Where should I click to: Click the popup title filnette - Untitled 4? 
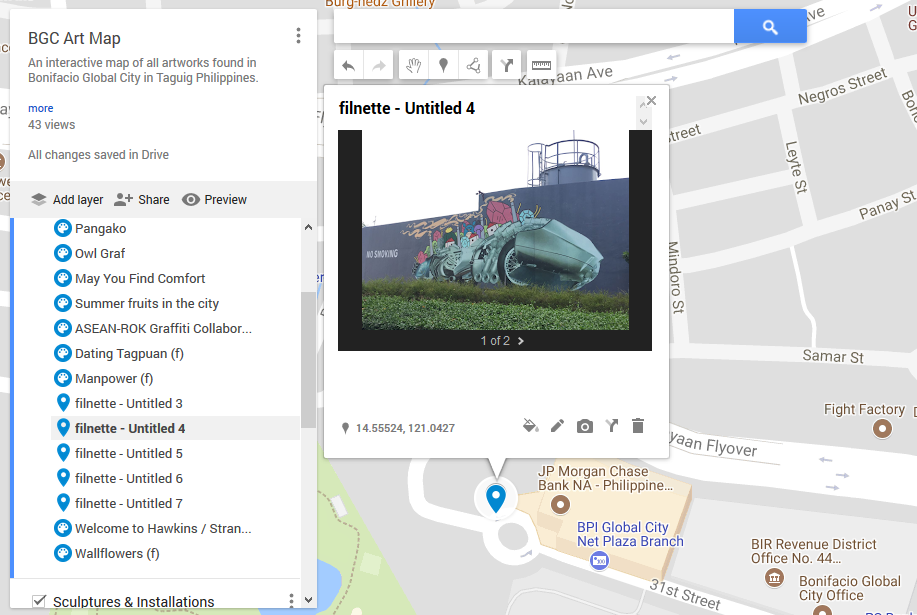[407, 108]
